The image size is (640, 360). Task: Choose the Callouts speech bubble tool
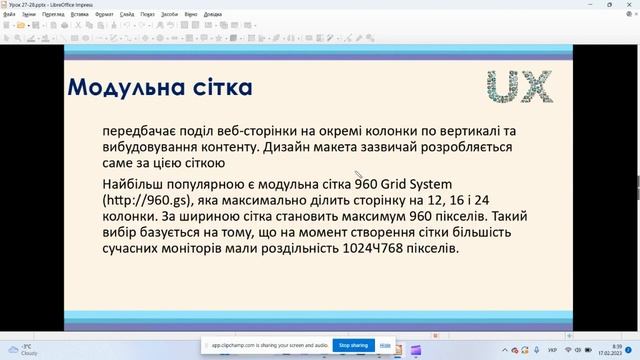coord(204,38)
